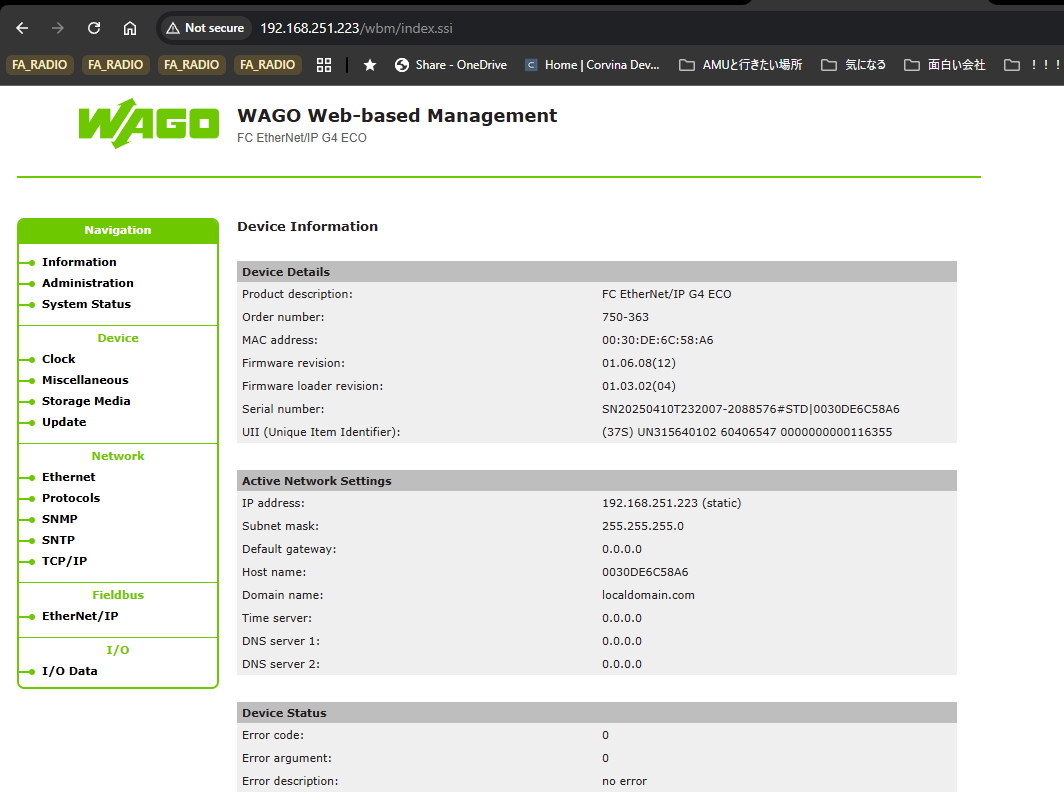Screen dimensions: 1064x807
Task: Click the WAGO logo
Action: 148,124
